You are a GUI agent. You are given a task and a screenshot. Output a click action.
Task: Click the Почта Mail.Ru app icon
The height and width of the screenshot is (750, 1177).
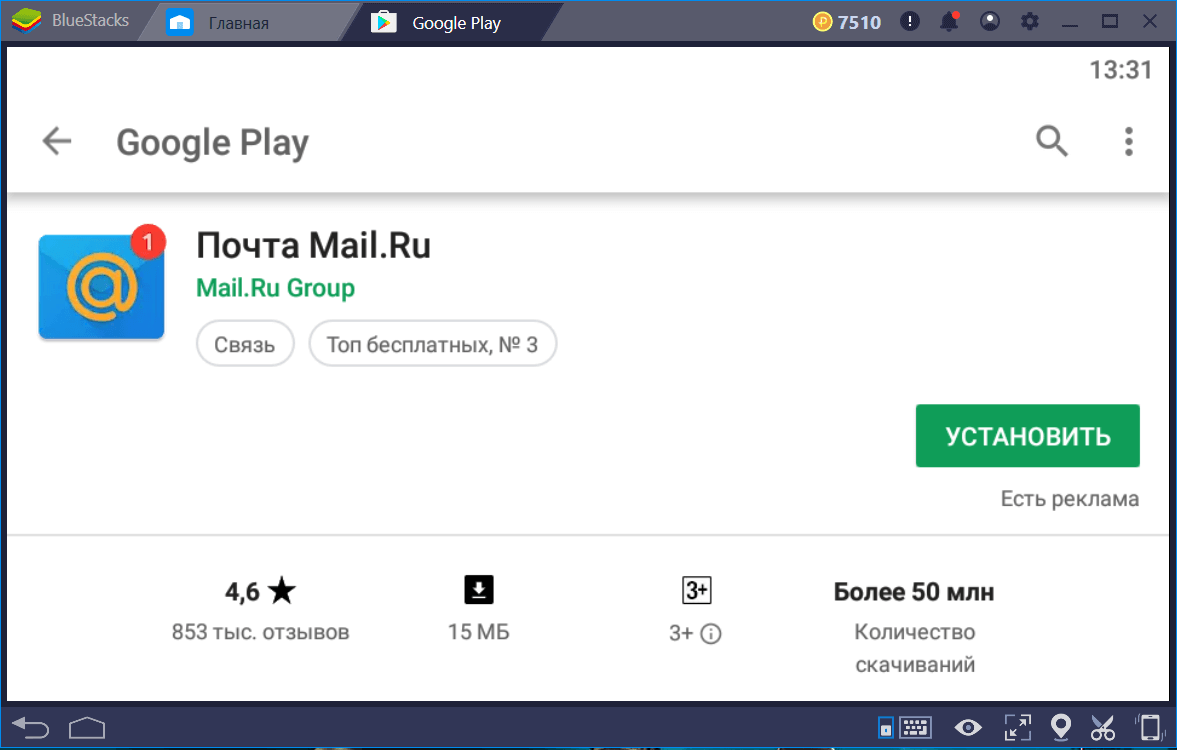(101, 287)
